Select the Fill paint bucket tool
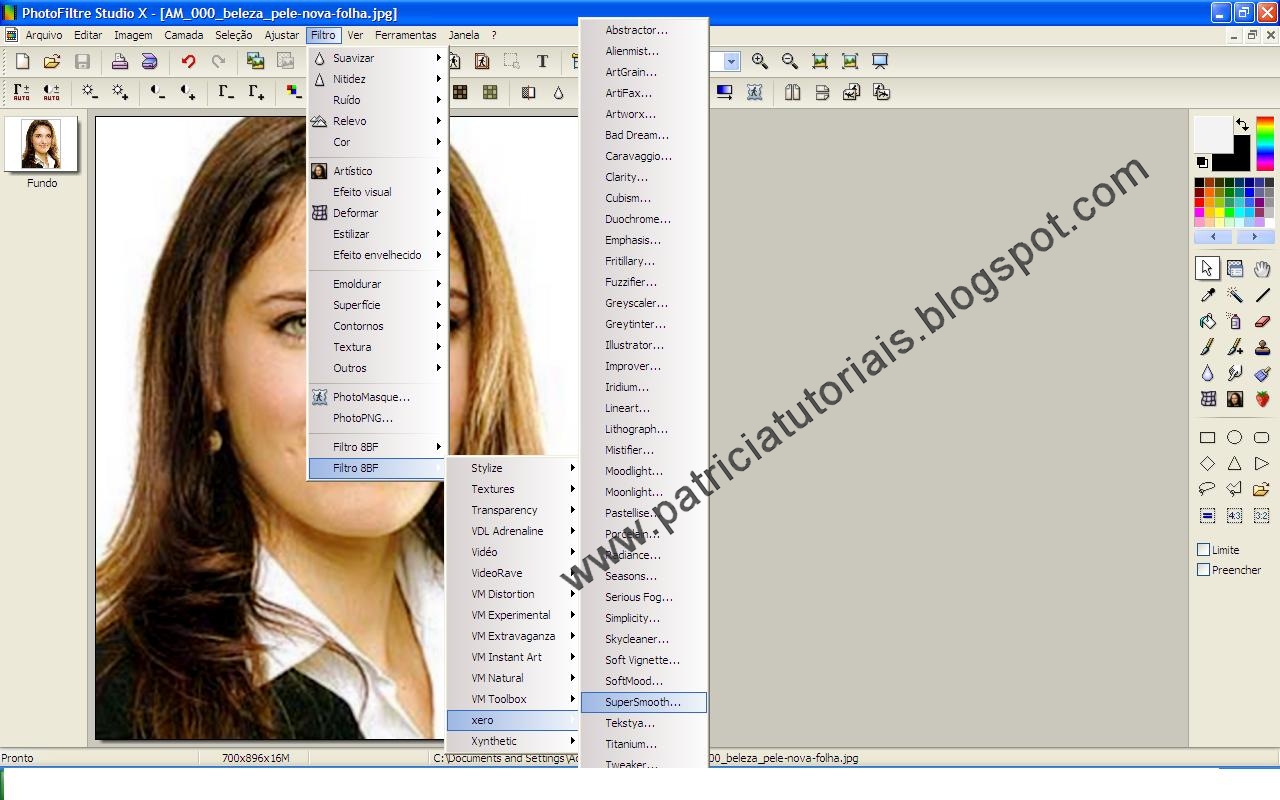 point(1208,321)
